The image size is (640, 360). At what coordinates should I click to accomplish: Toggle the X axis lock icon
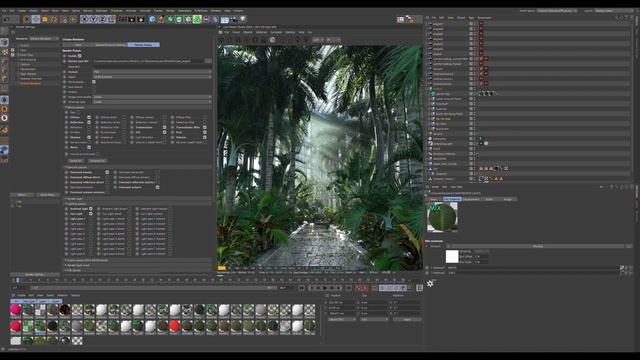(x=84, y=19)
